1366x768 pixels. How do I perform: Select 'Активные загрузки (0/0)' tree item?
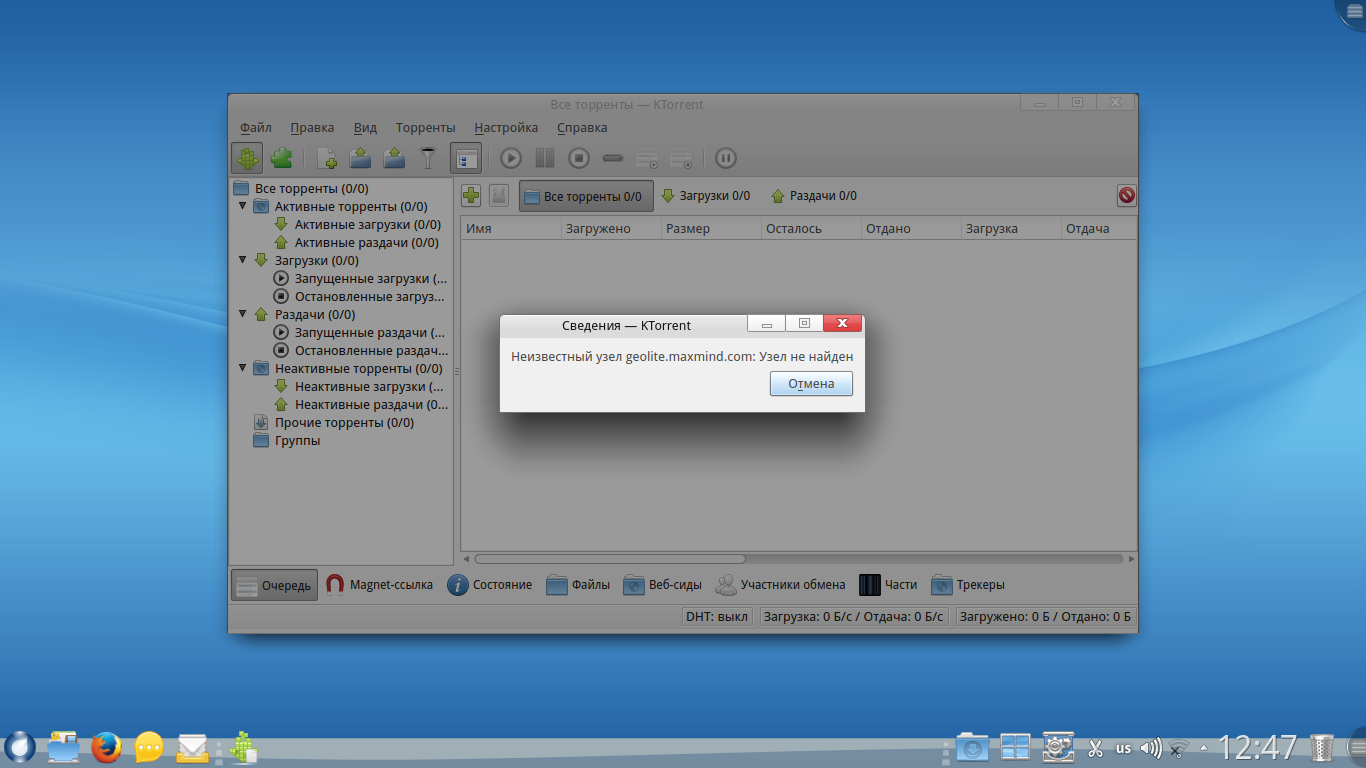[367, 225]
